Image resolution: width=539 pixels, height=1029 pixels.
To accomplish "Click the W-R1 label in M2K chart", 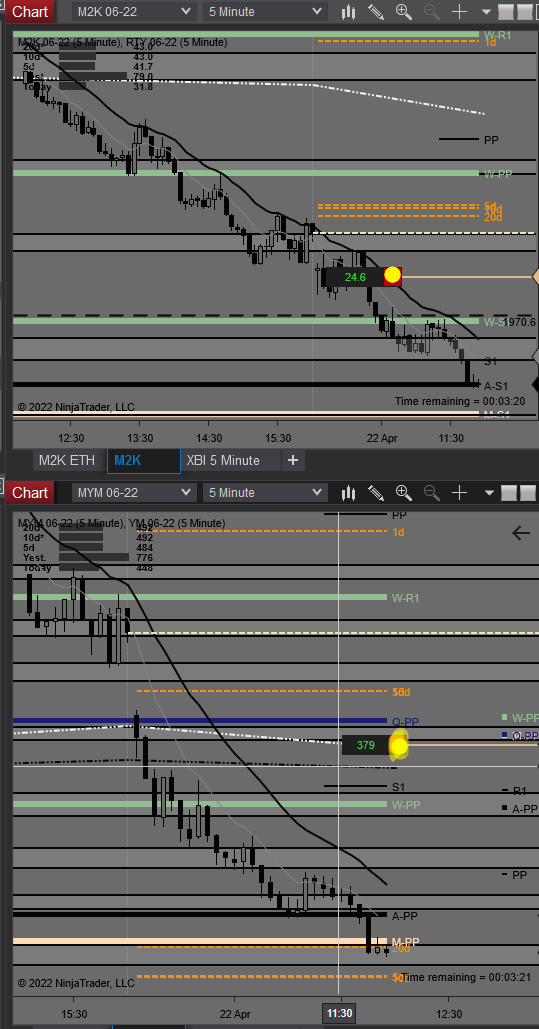I will pos(498,35).
